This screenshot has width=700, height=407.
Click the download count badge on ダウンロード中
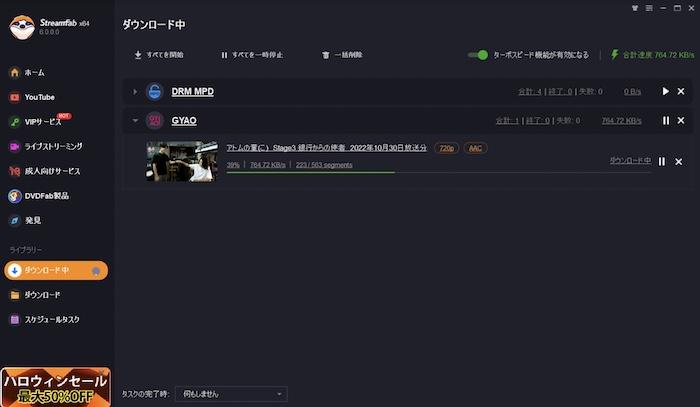tap(96, 271)
